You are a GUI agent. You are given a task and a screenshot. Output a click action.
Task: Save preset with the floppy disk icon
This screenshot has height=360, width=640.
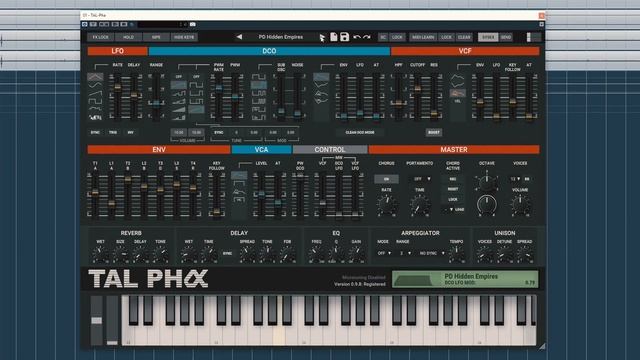tap(344, 37)
